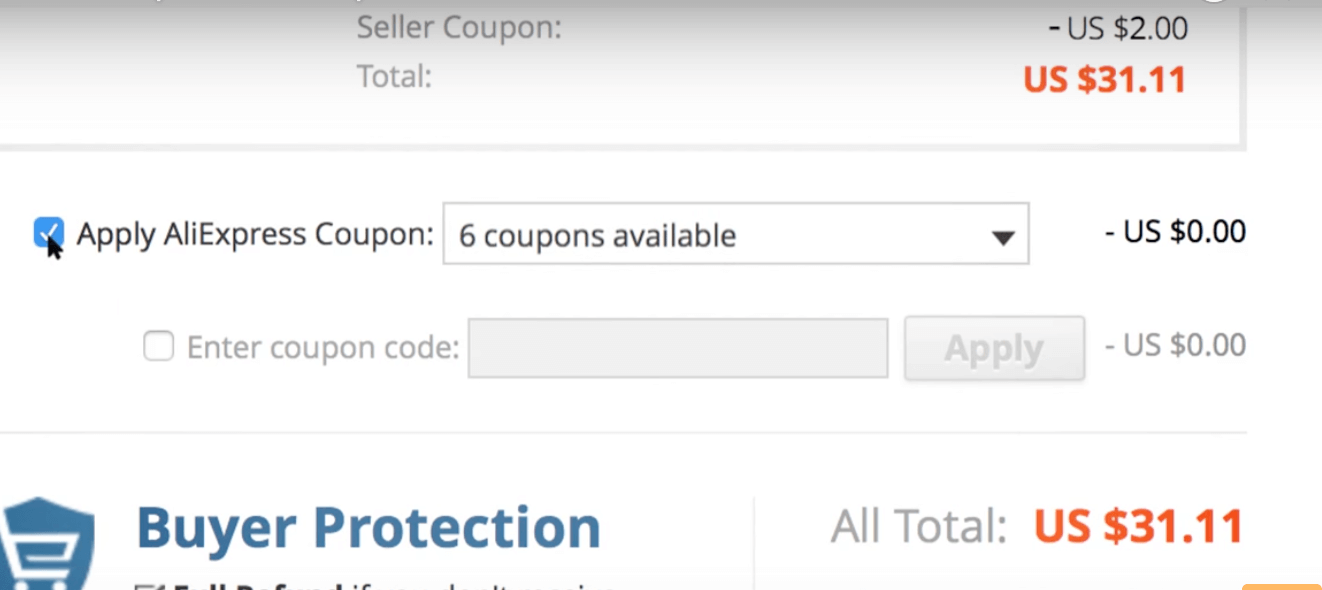Click the Buyer Protection shield cart icon
Screen dimensions: 1322x590
click(x=48, y=543)
